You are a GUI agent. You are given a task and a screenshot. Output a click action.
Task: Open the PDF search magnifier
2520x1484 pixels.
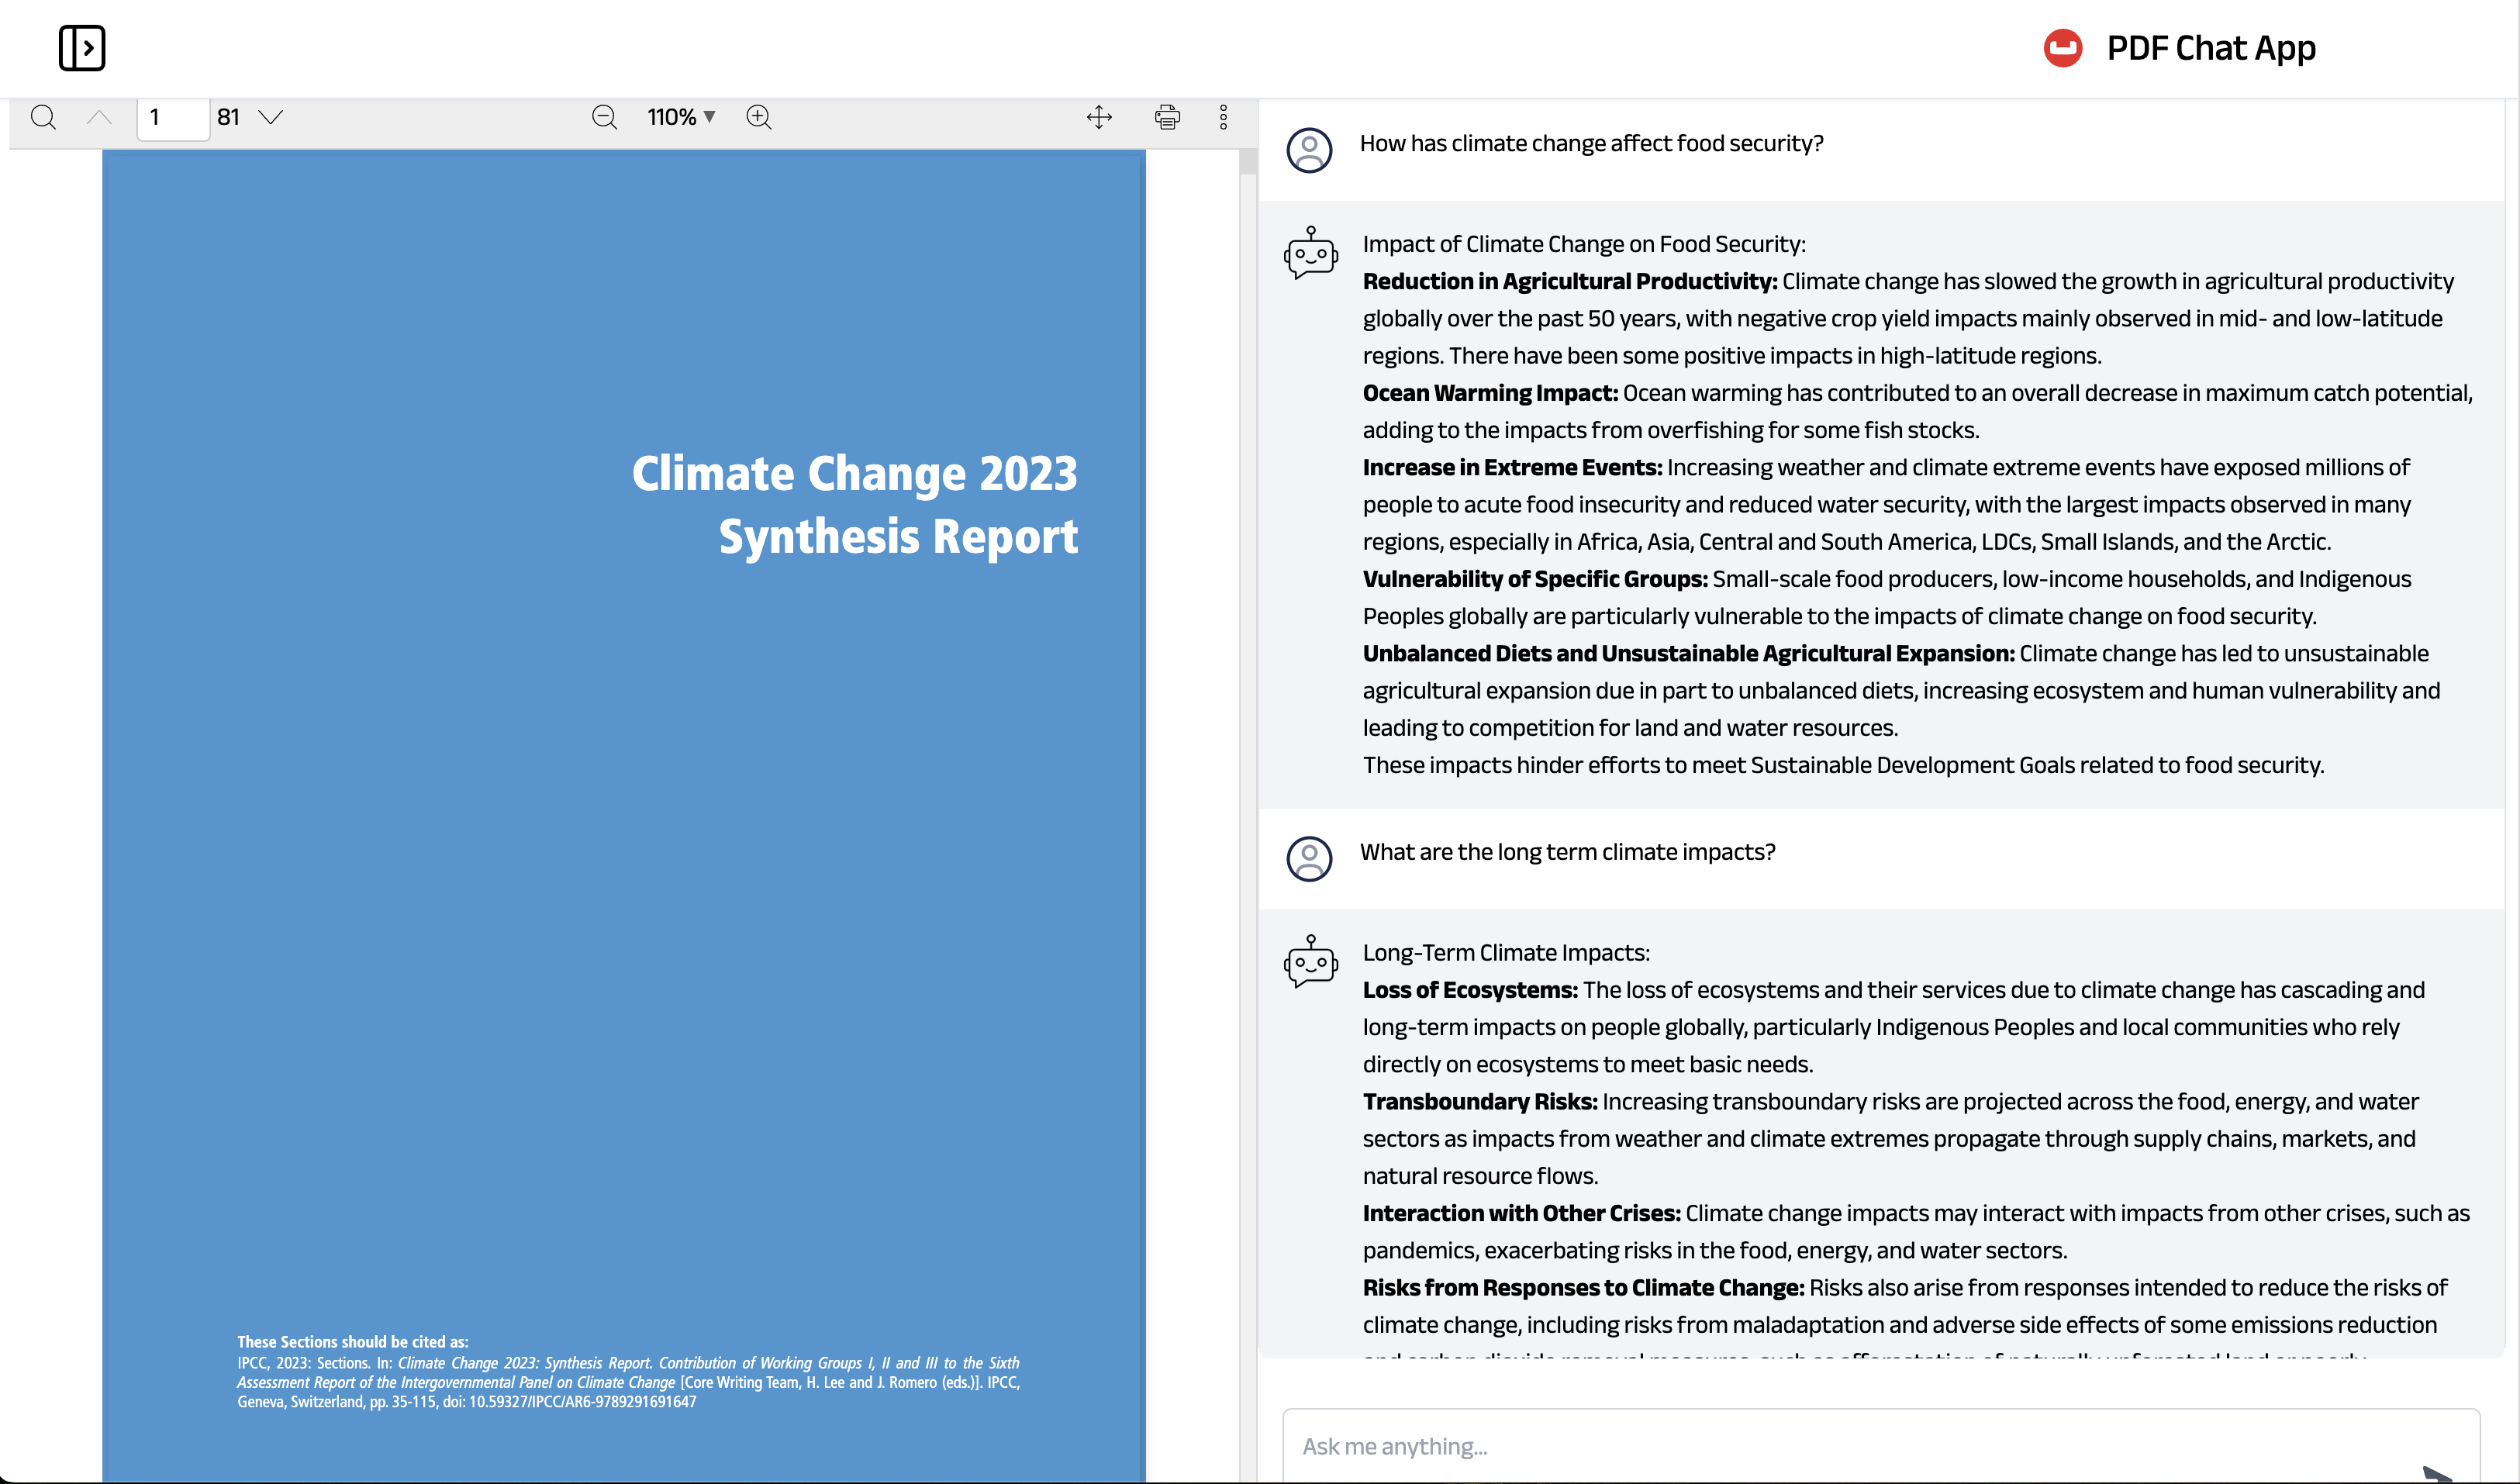43,117
